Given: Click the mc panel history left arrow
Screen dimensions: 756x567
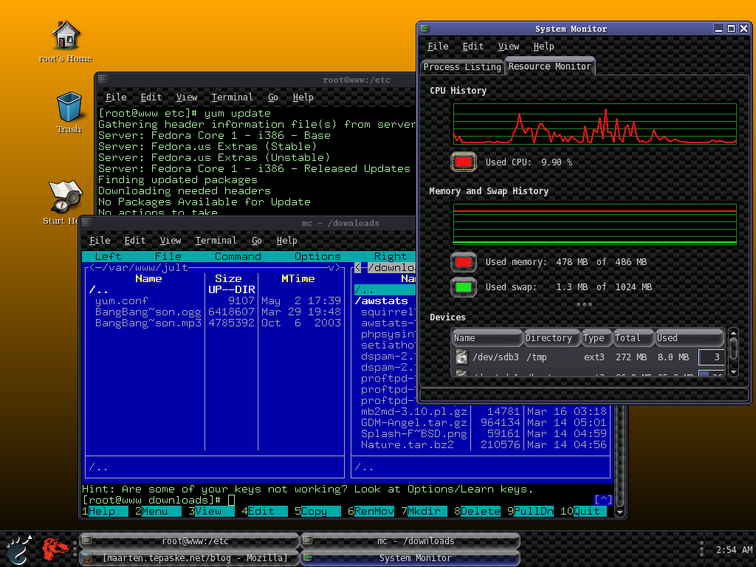Looking at the screenshot, I should pyautogui.click(x=358, y=268).
